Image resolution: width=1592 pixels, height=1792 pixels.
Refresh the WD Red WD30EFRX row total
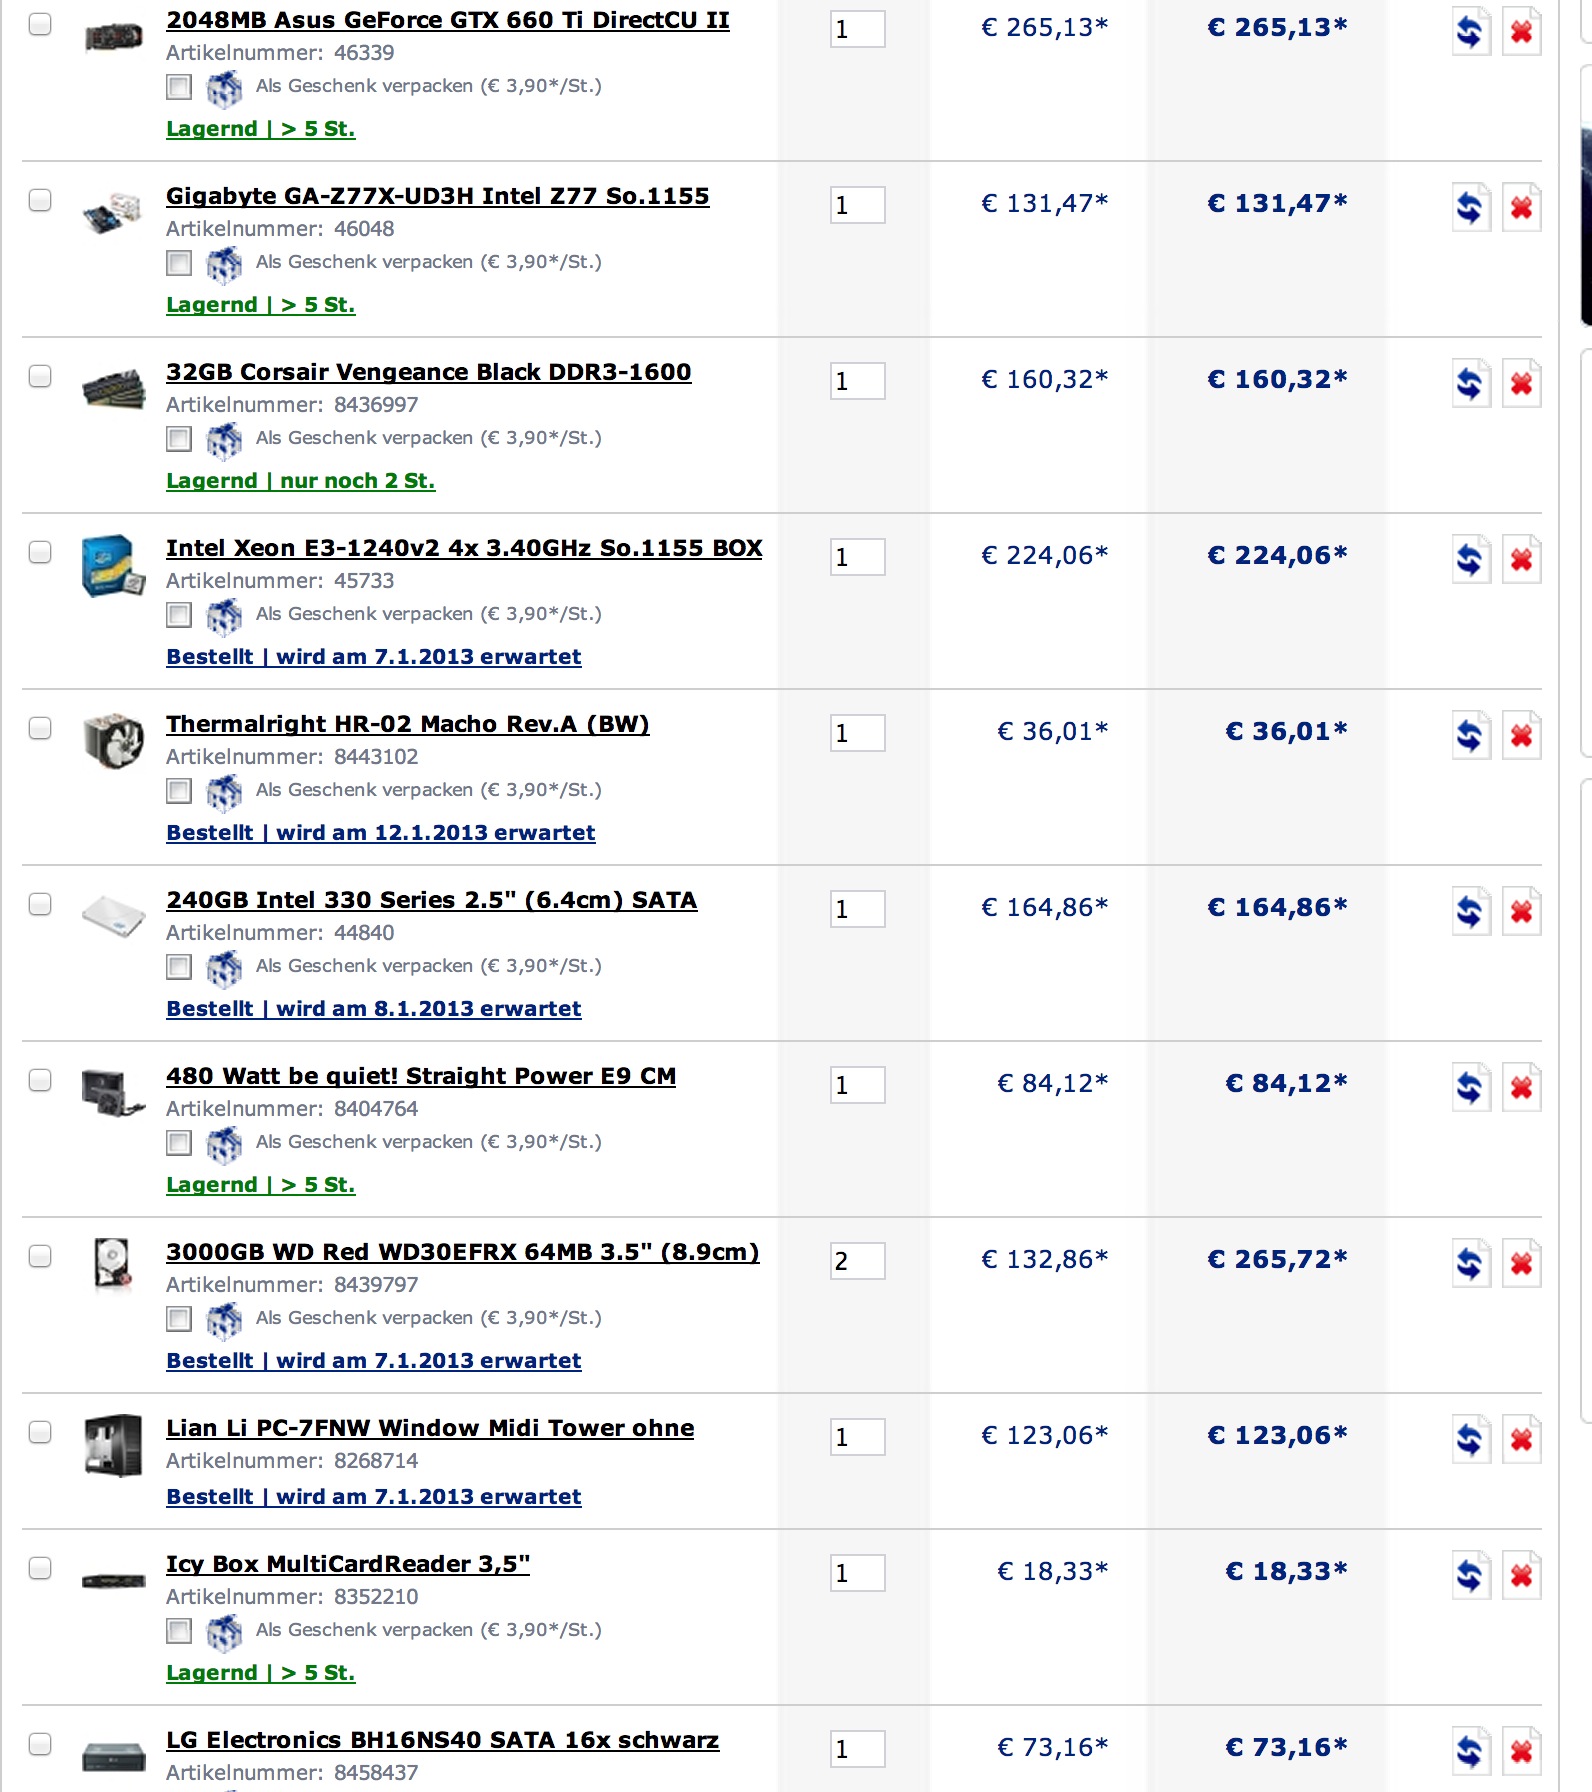click(1471, 1264)
